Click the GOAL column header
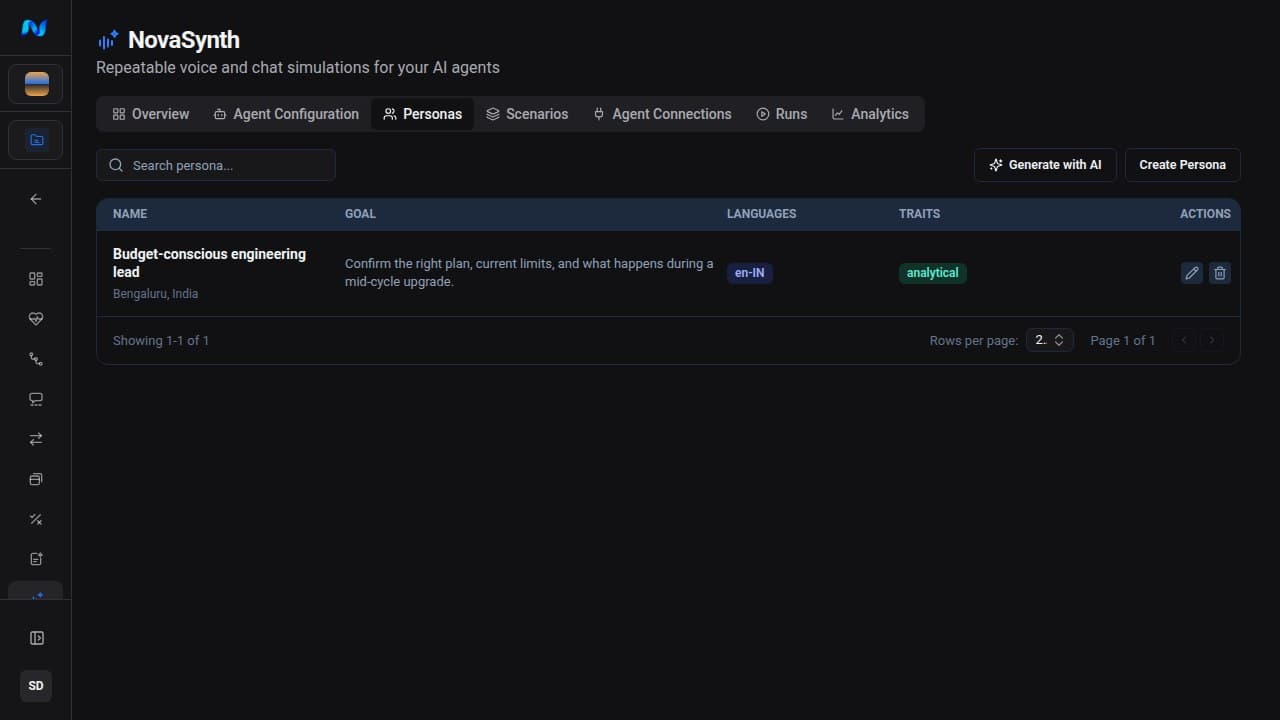1280x720 pixels. [360, 214]
